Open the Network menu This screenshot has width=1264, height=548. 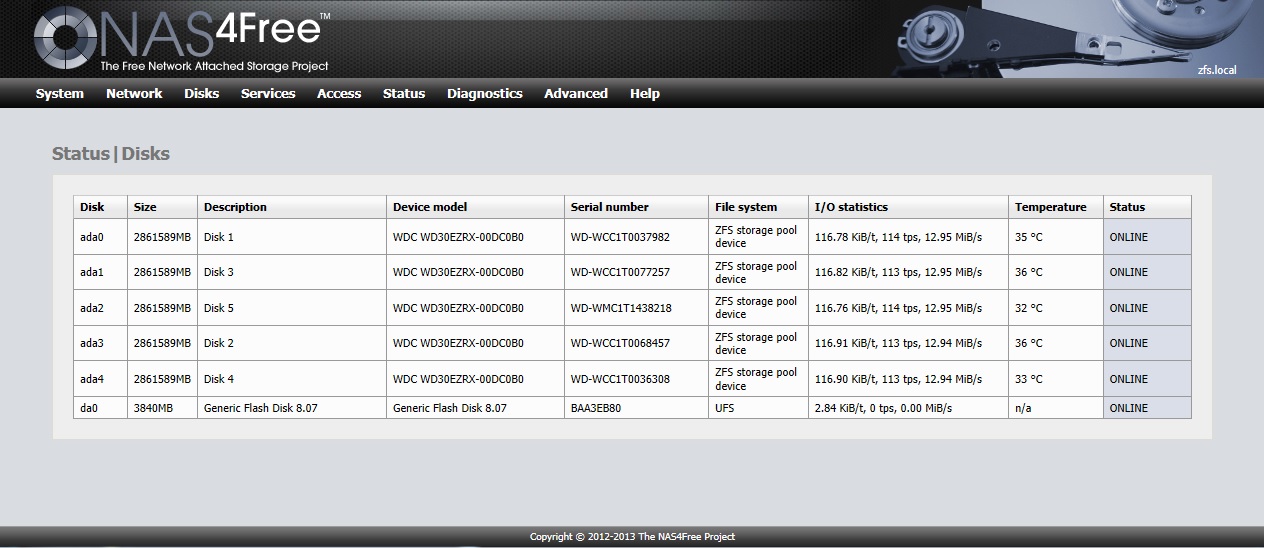pyautogui.click(x=134, y=93)
